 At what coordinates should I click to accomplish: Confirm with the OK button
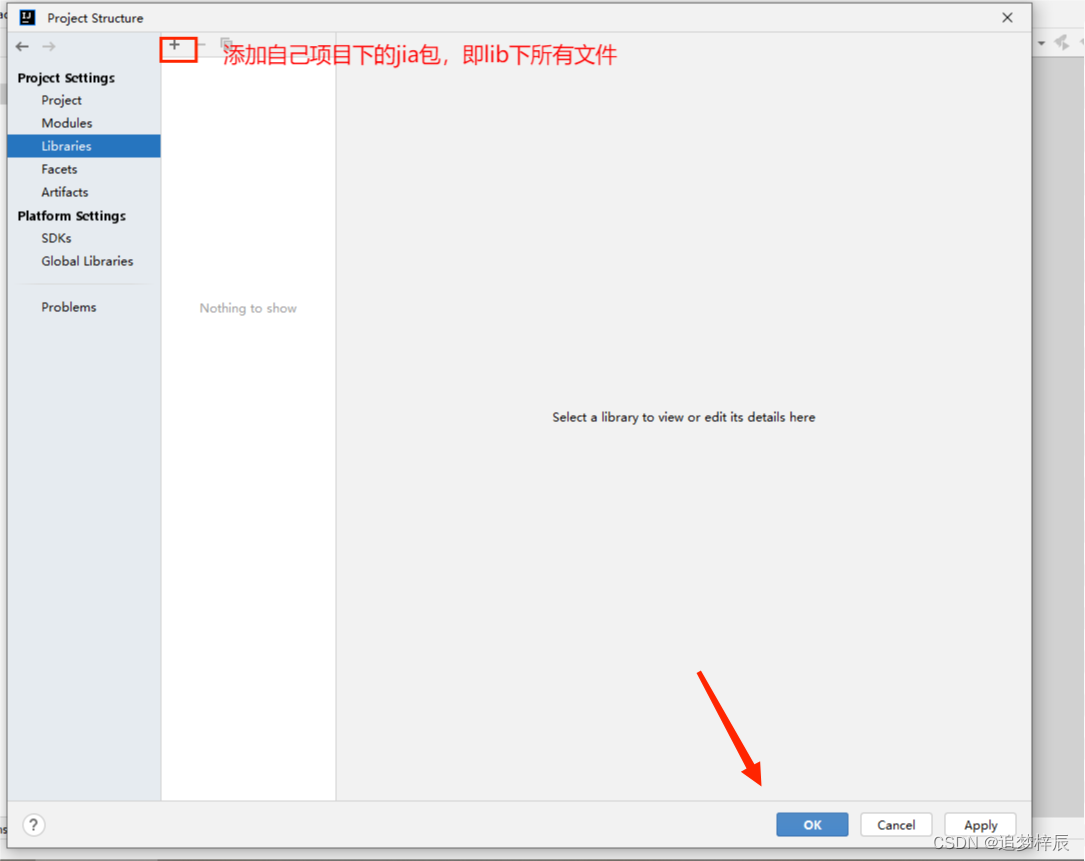[x=812, y=824]
